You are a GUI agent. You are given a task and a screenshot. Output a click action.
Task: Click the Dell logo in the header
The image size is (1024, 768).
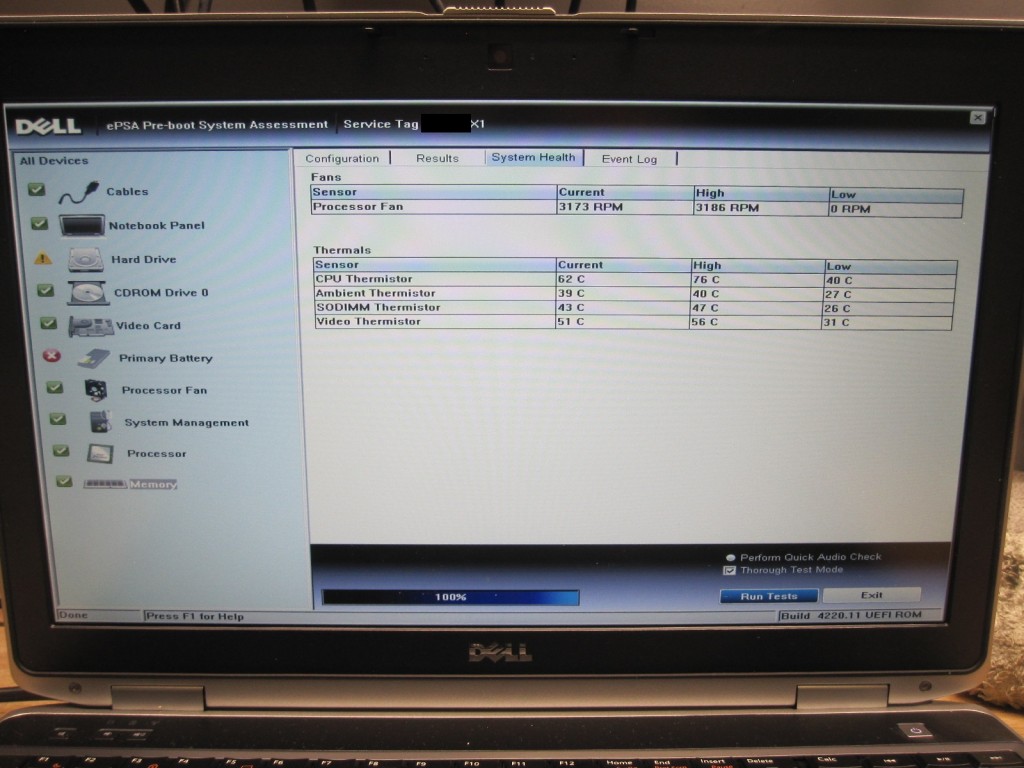tap(48, 126)
